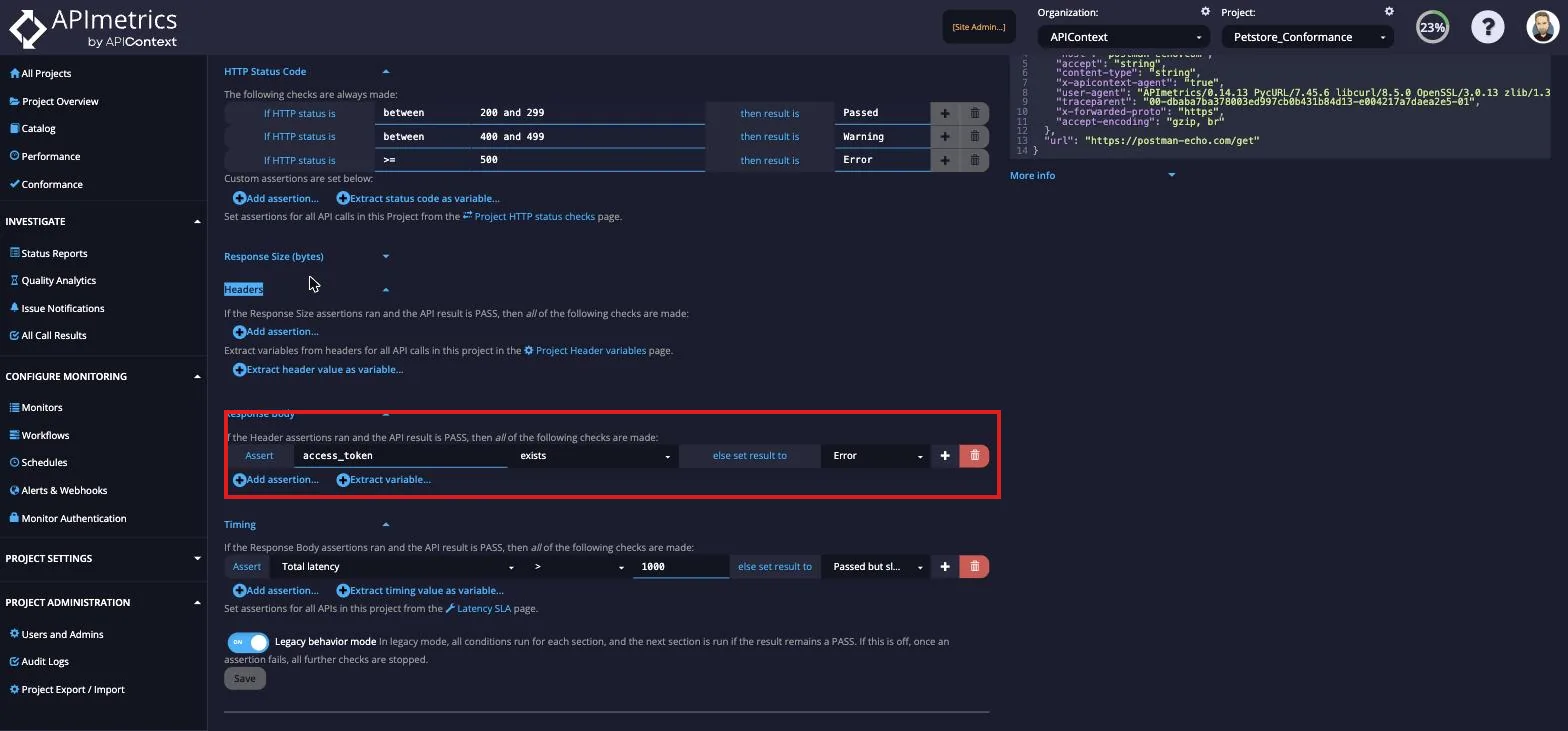Image resolution: width=1568 pixels, height=731 pixels.
Task: Open Schedules page
Action: (38, 462)
